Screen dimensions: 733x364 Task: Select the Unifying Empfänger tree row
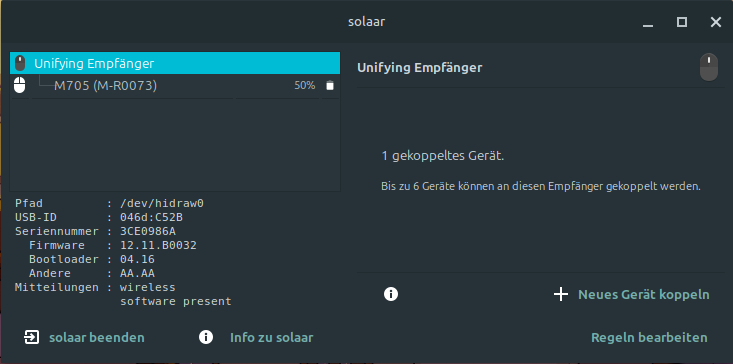(175, 63)
